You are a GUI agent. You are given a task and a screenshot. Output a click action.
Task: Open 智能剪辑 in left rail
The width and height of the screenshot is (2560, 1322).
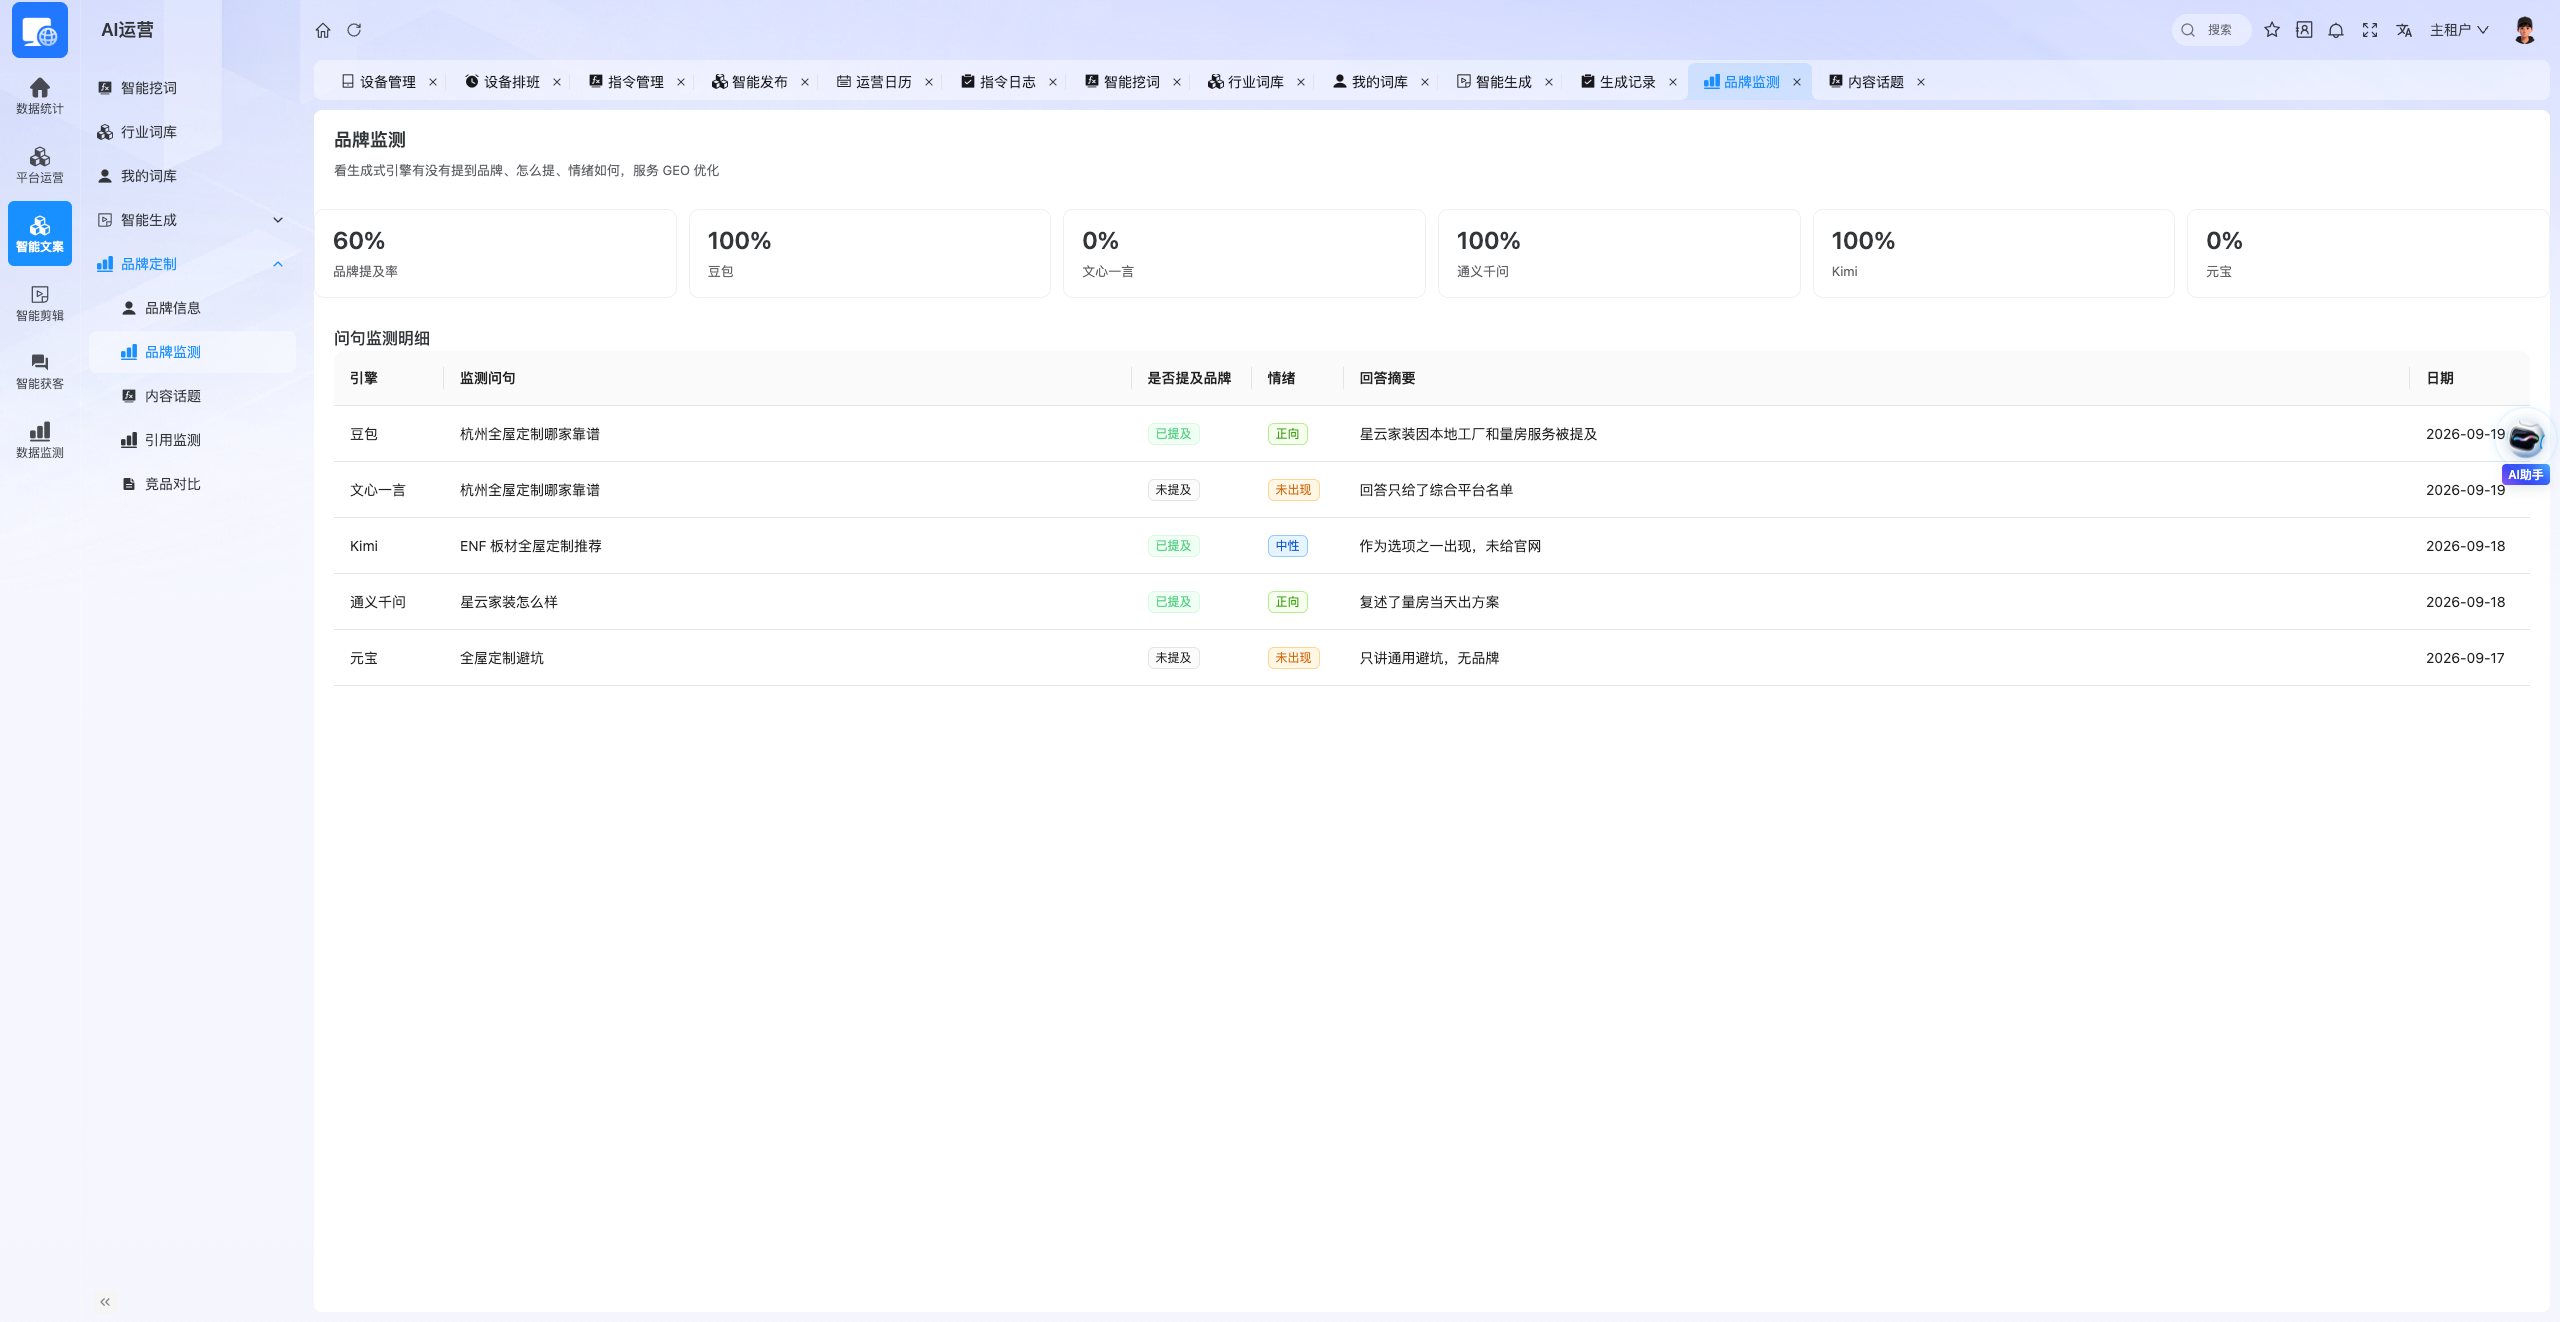40,303
